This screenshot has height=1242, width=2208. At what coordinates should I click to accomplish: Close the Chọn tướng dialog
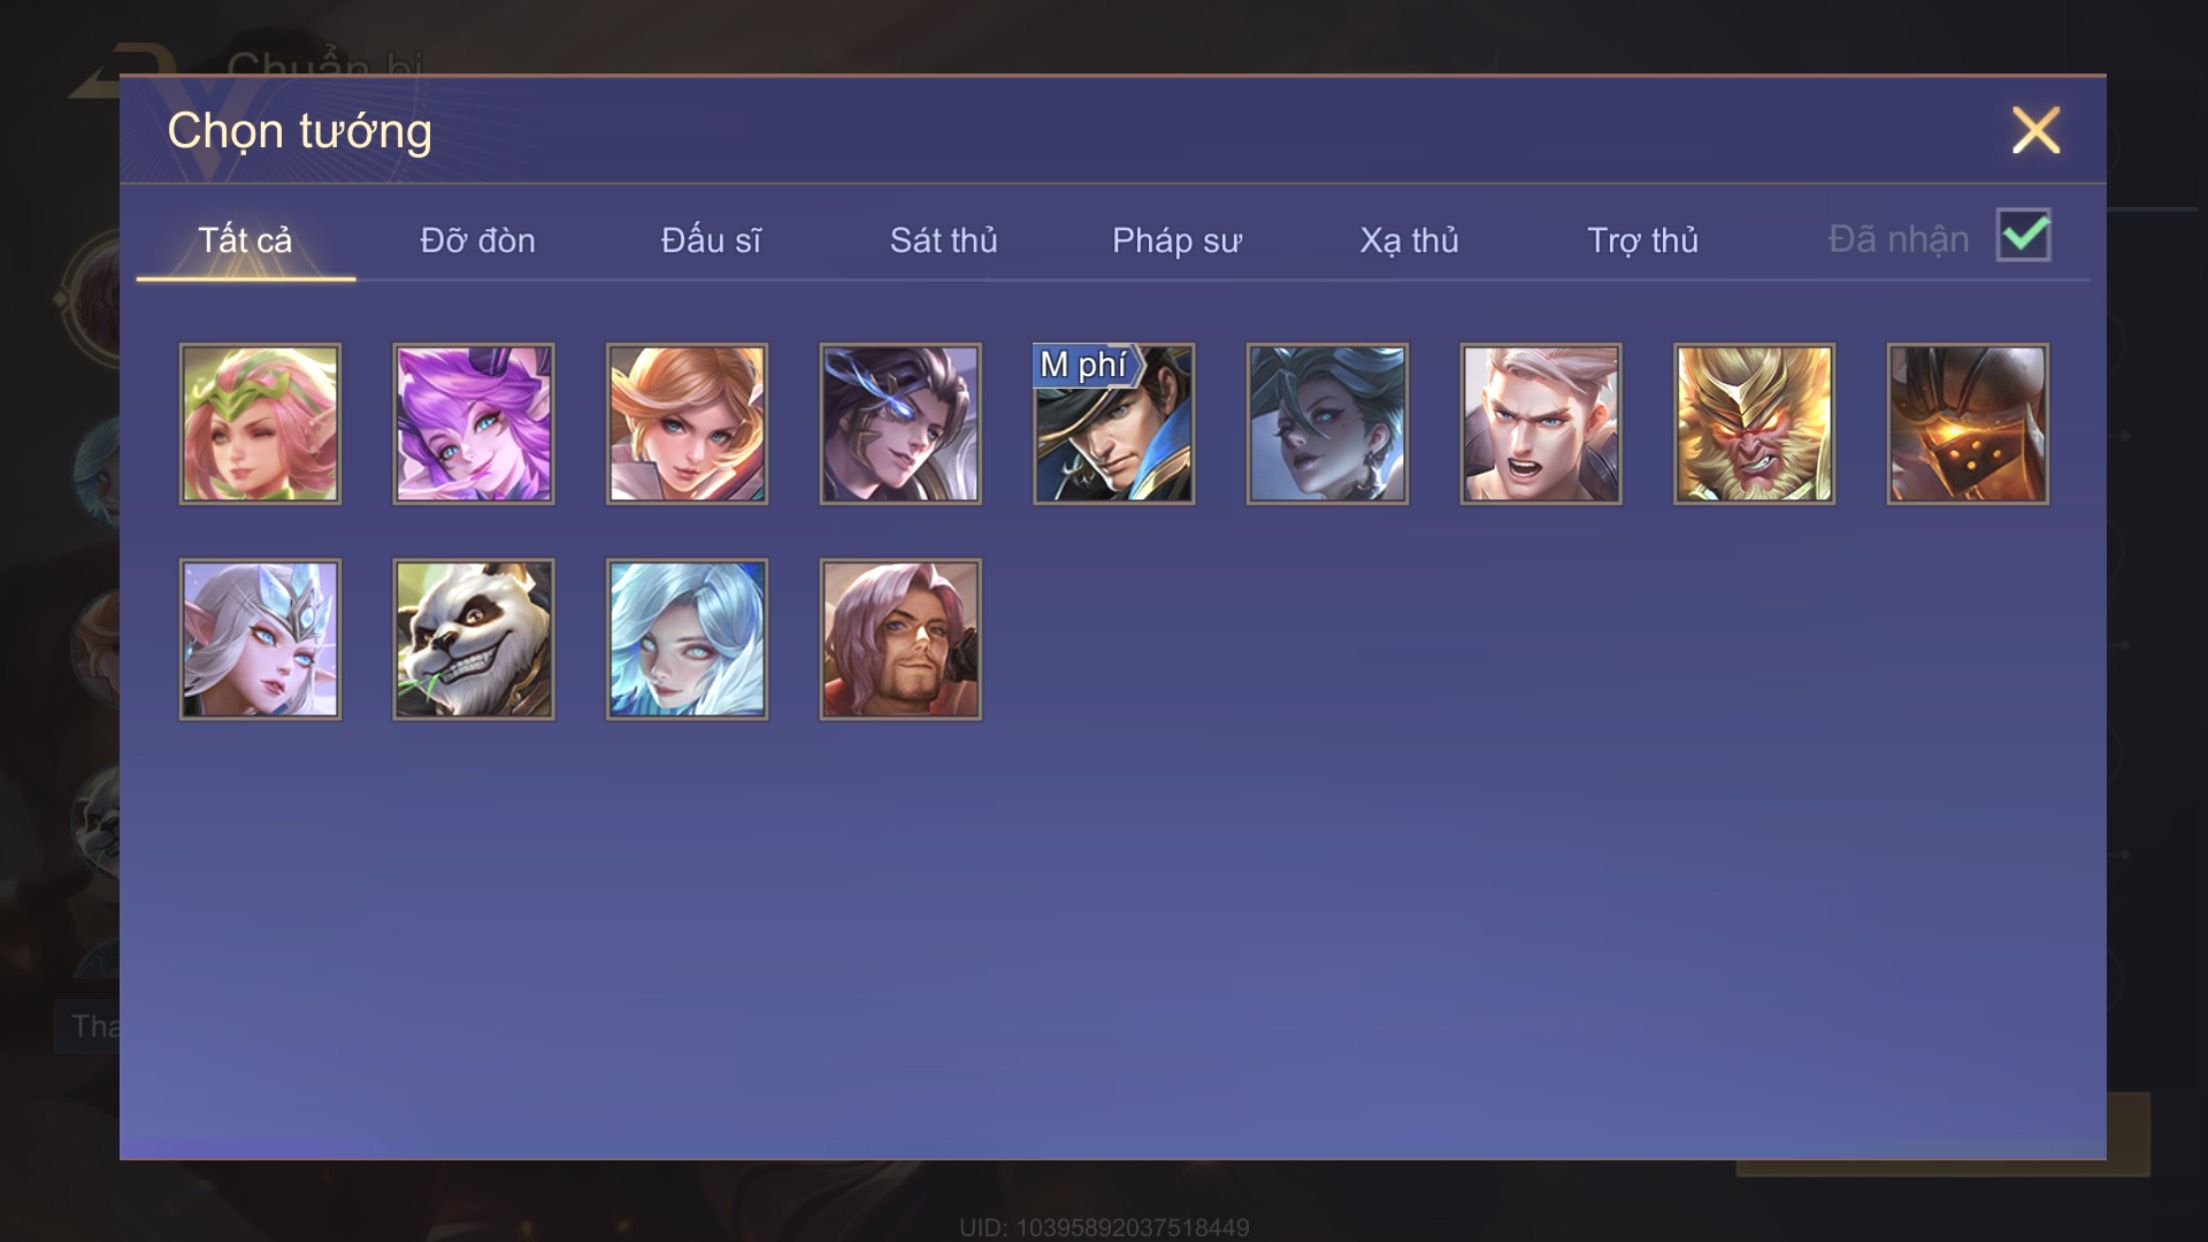2036,131
